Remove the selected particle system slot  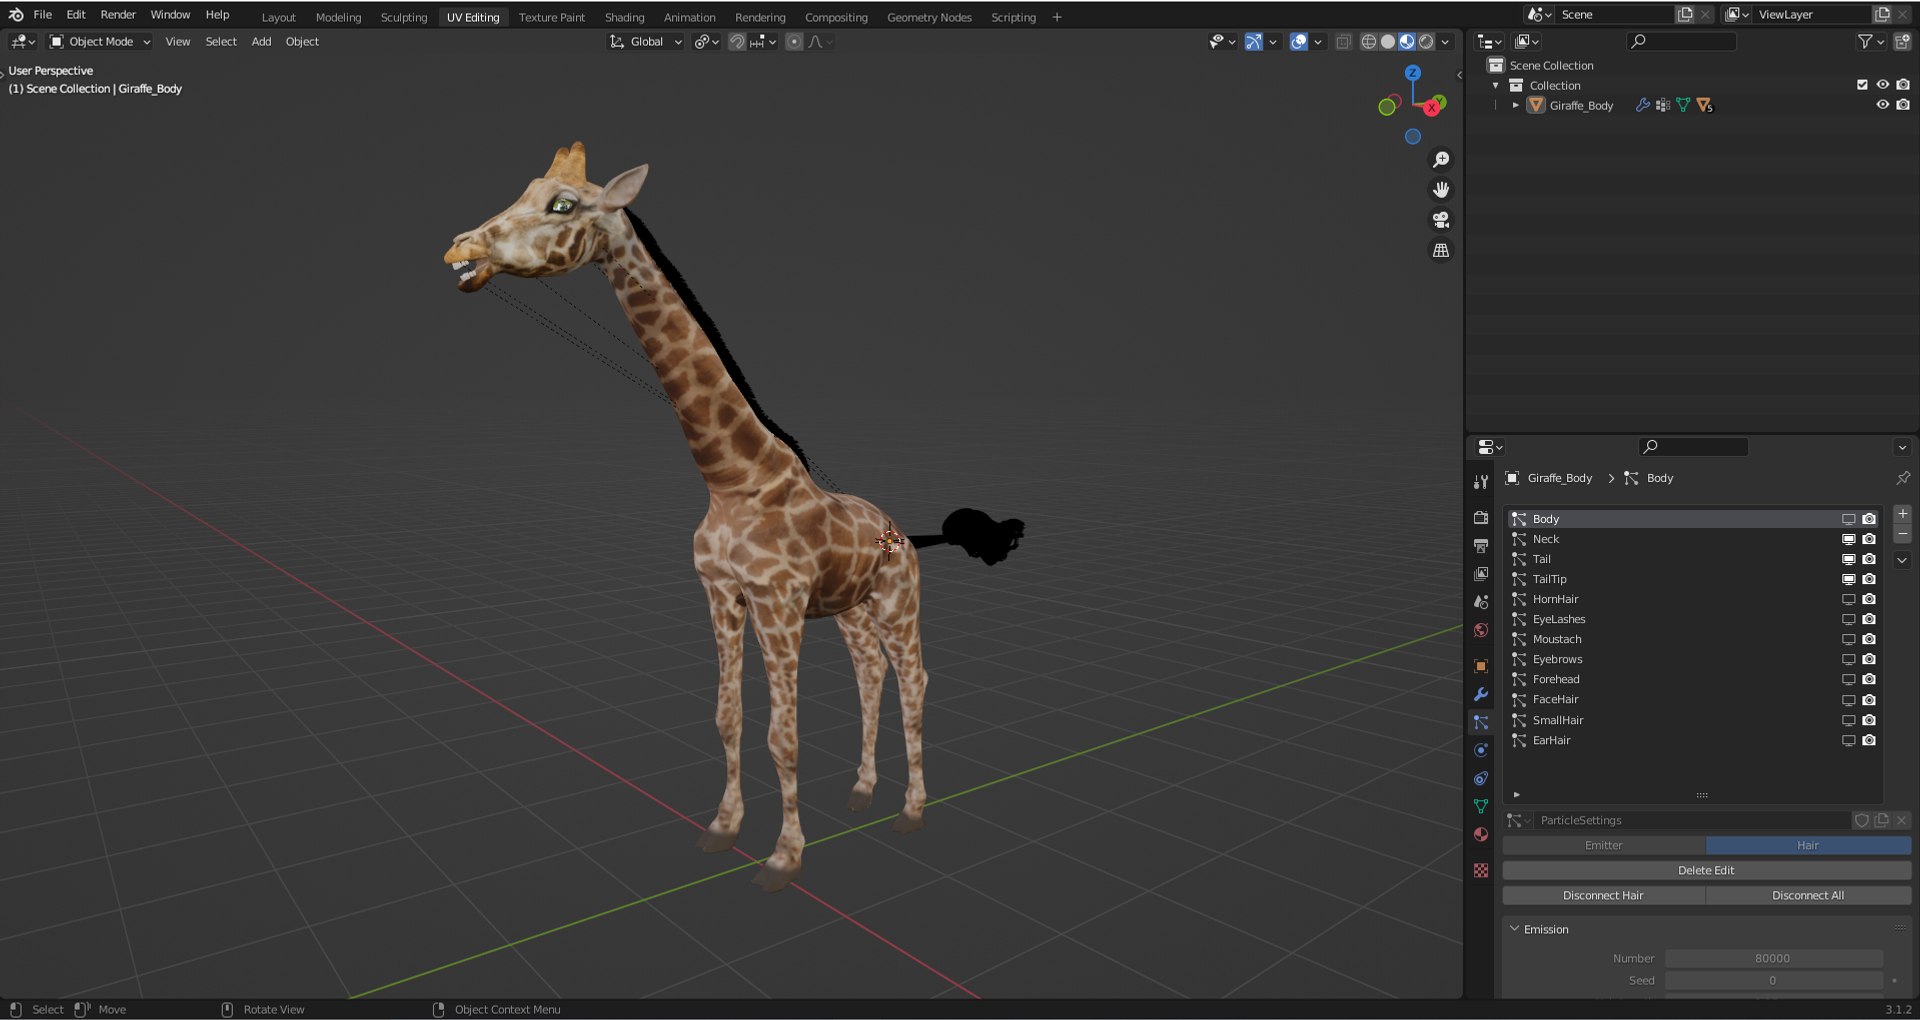coord(1902,535)
